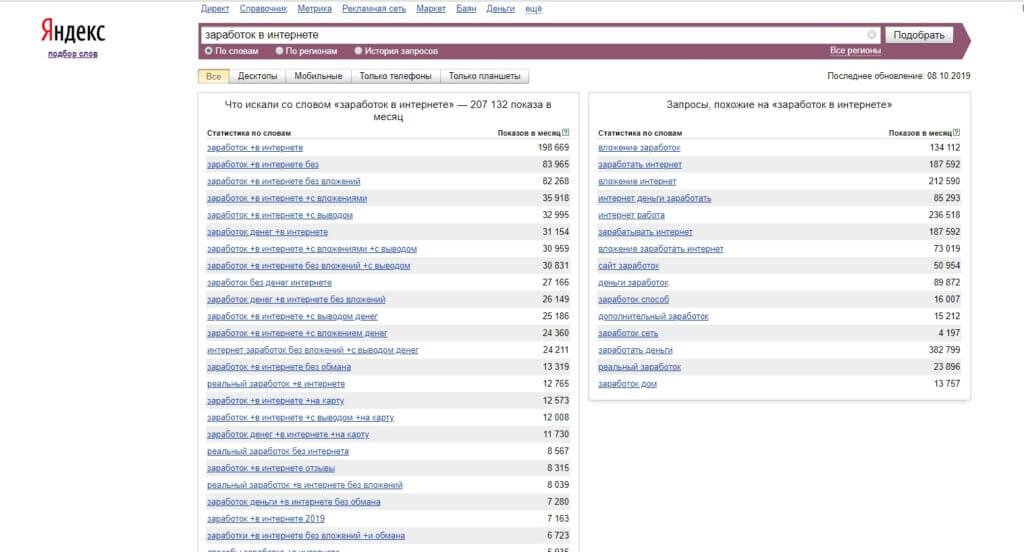Clear the search query with the X icon
The image size is (1024, 552).
tap(871, 35)
